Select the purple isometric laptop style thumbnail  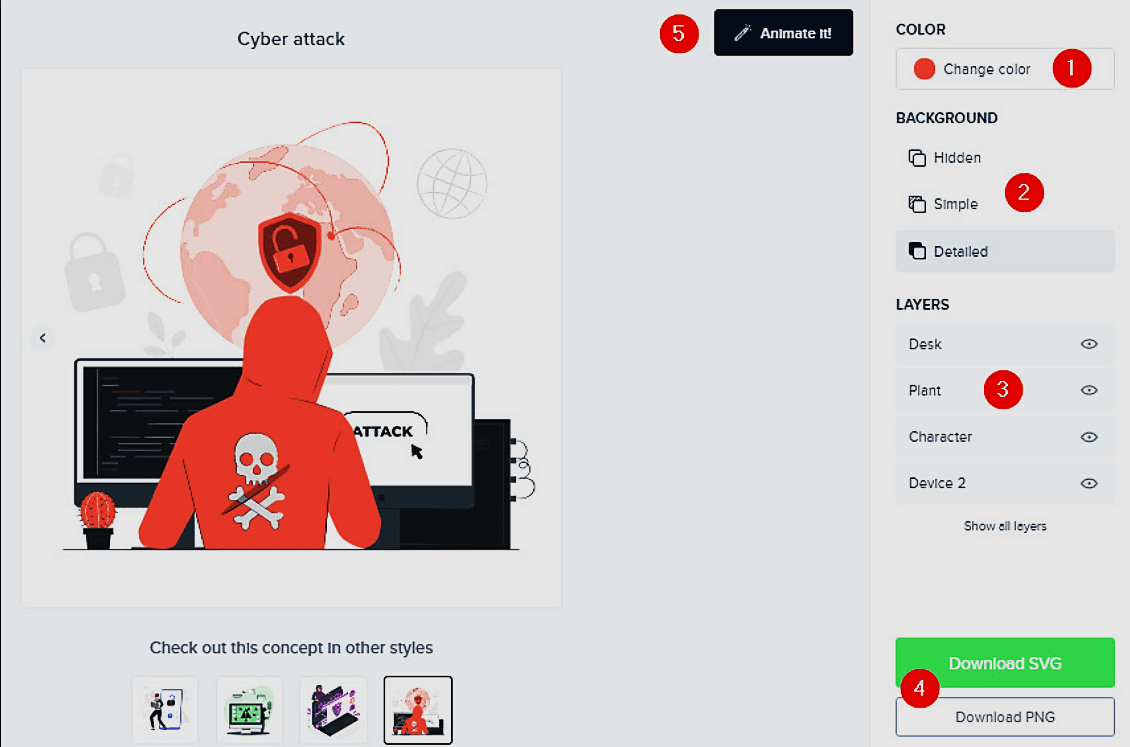pos(334,709)
